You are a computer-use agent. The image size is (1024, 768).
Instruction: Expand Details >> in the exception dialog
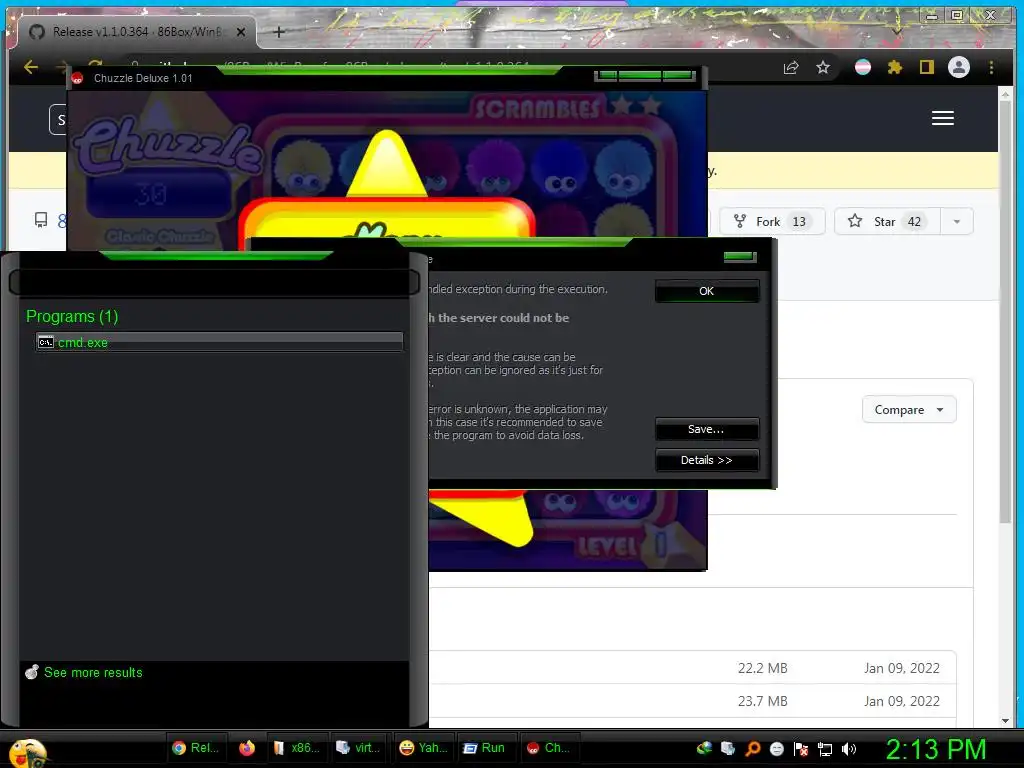point(707,460)
